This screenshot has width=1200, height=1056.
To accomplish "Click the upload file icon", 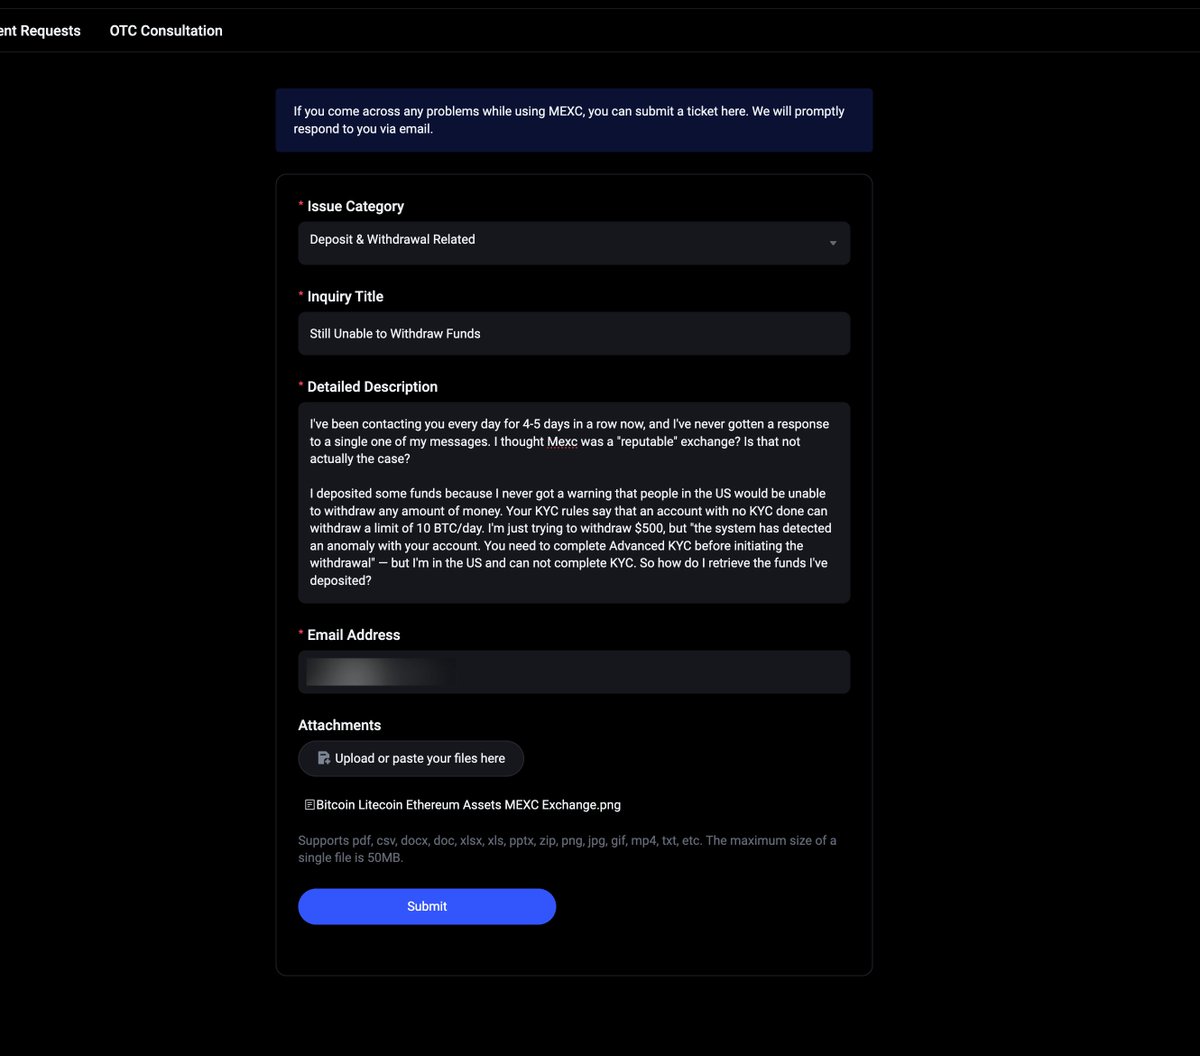I will coord(324,758).
